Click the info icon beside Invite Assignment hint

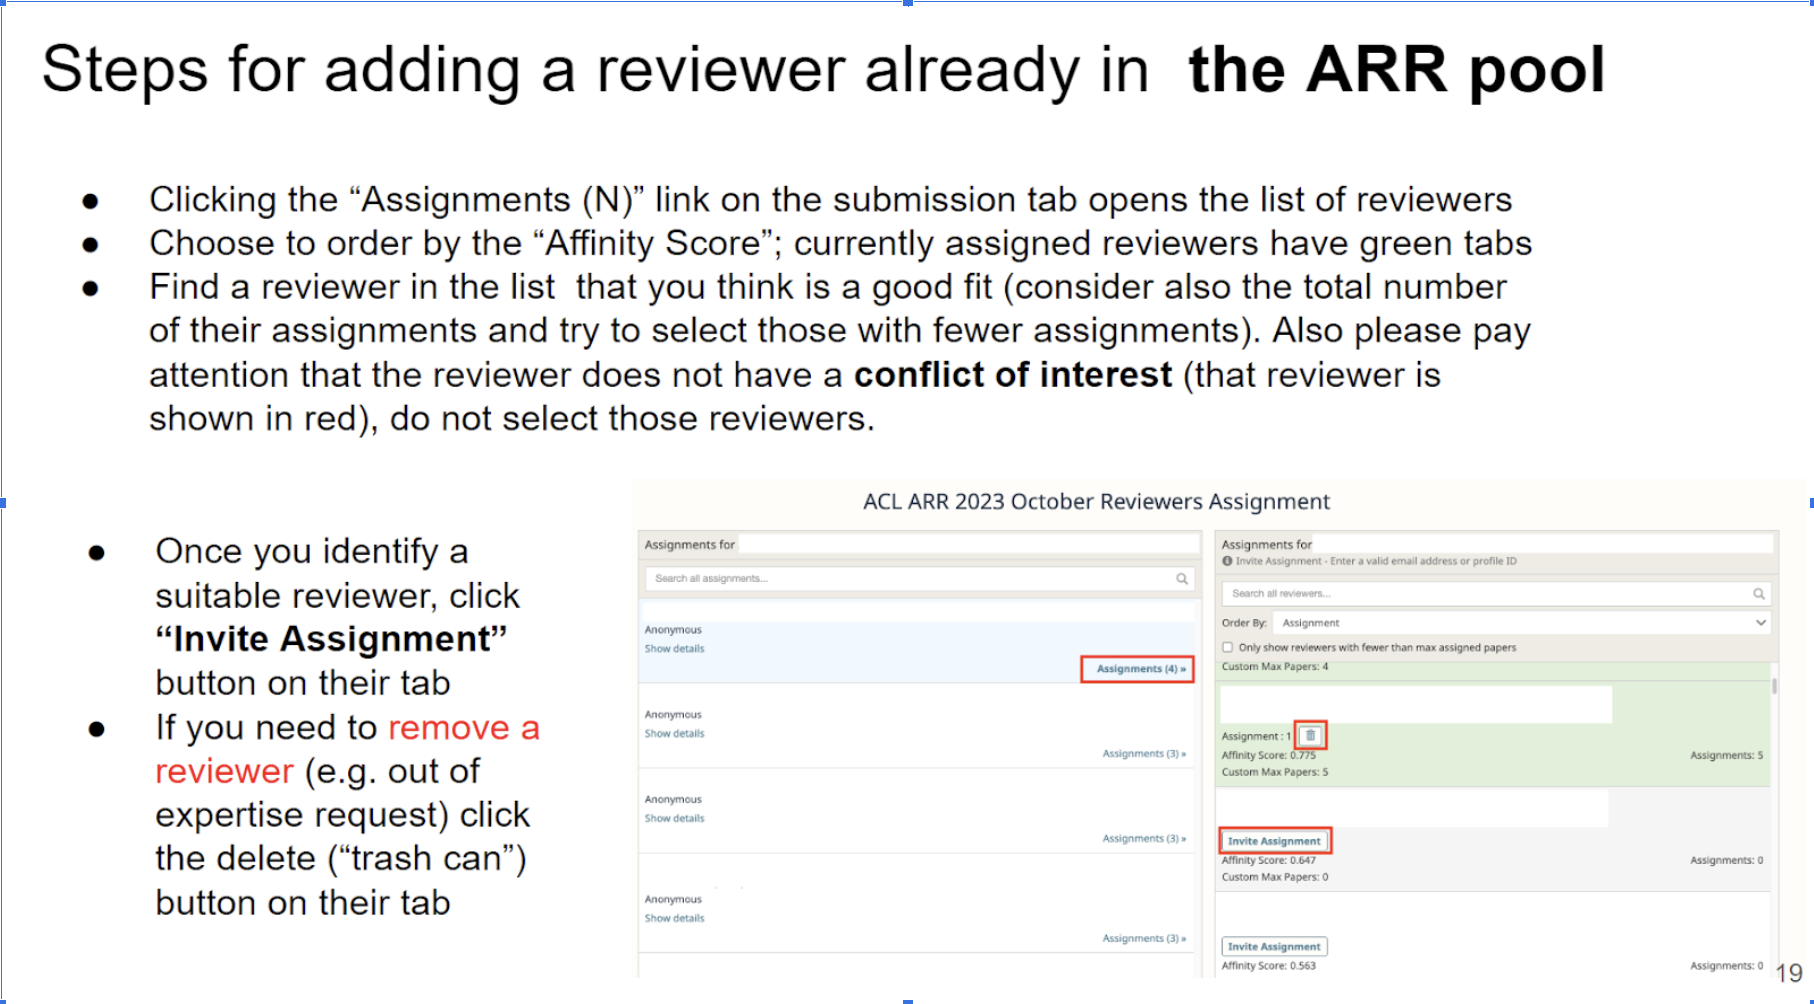tap(1227, 561)
